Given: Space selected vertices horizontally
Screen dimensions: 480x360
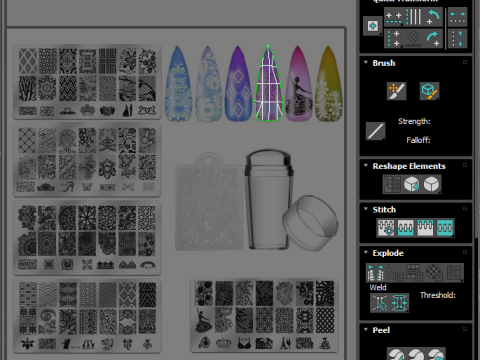Looking at the screenshot, I should 457,17.
